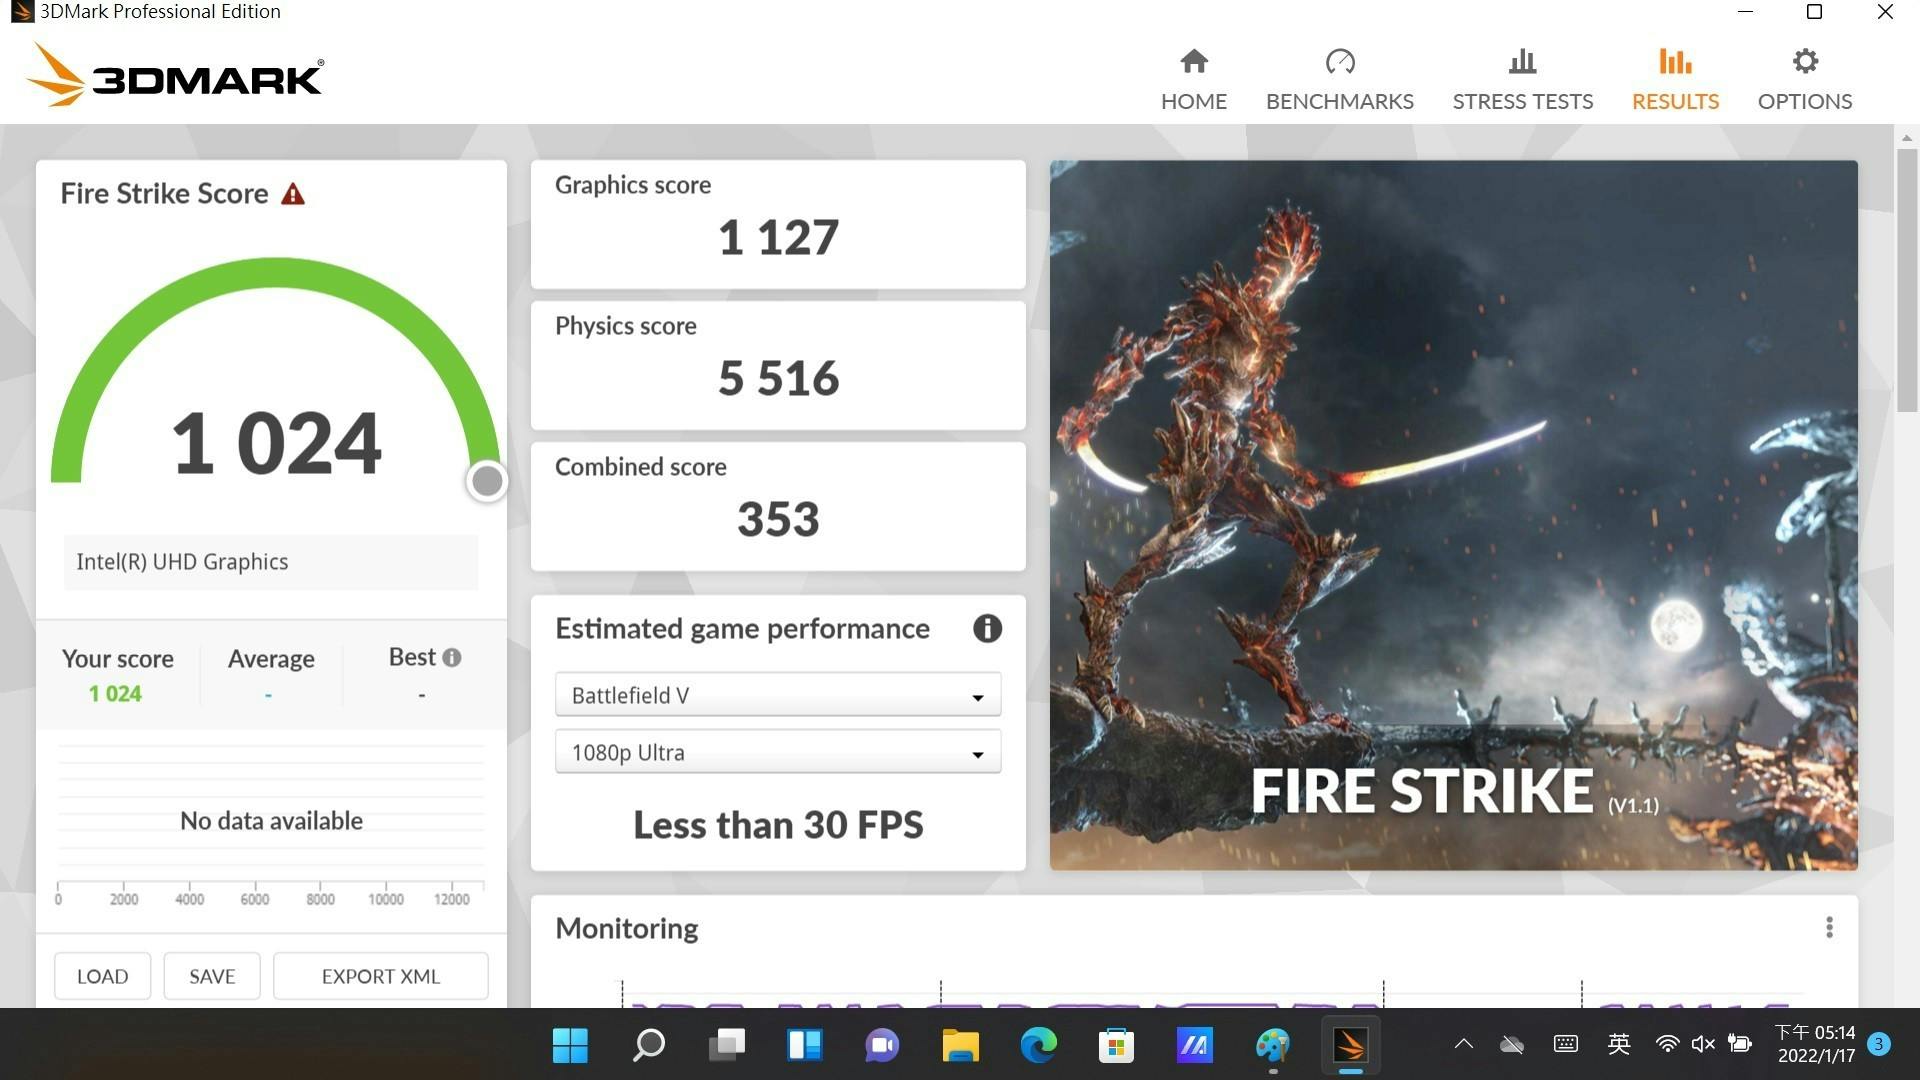Click the Best score info icon
1920x1080 pixels.
[452, 657]
